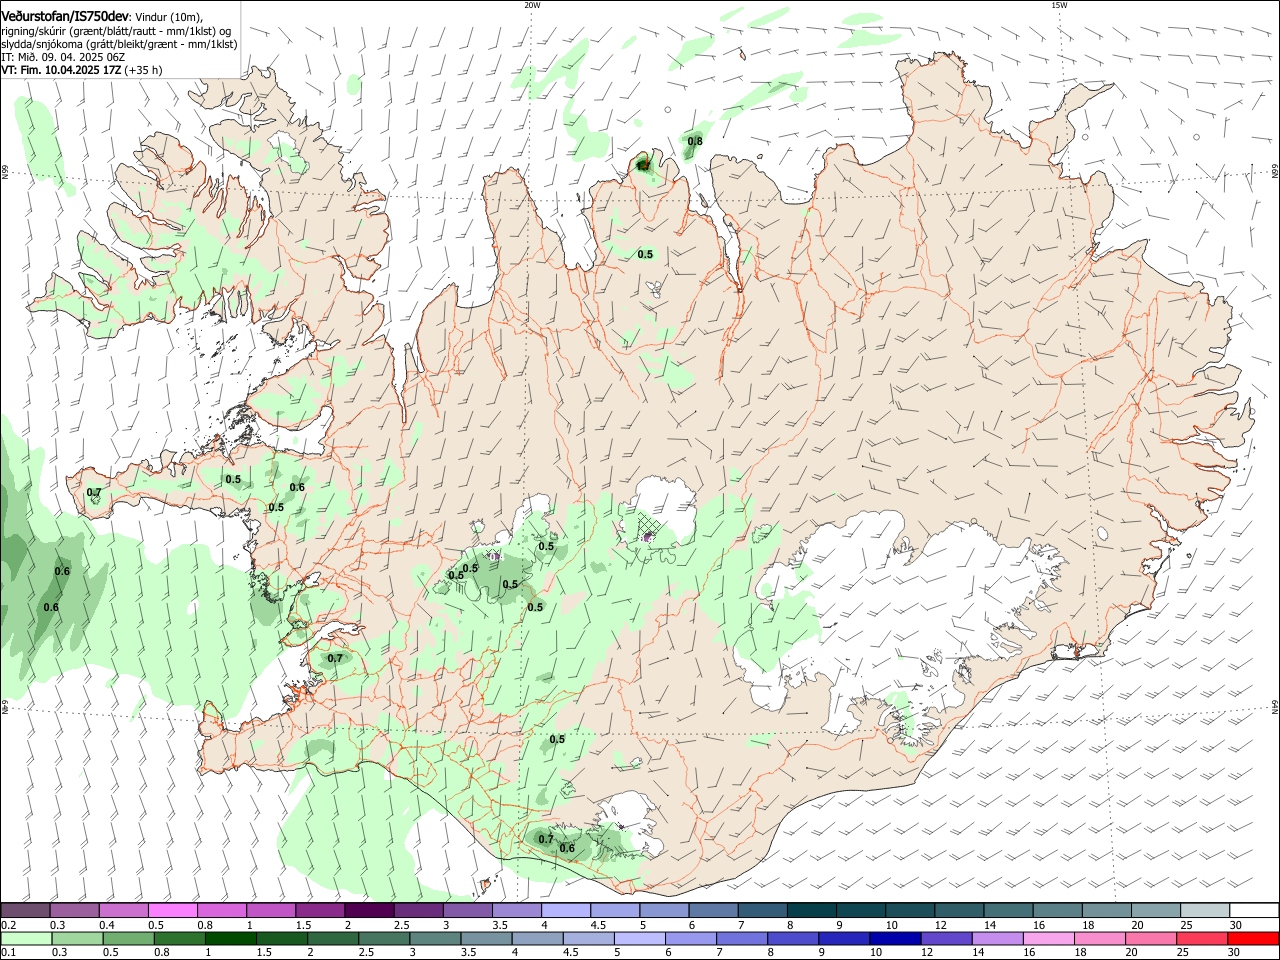Pick the medium green lower swatch from 0.5 to 0.8

click(128, 938)
